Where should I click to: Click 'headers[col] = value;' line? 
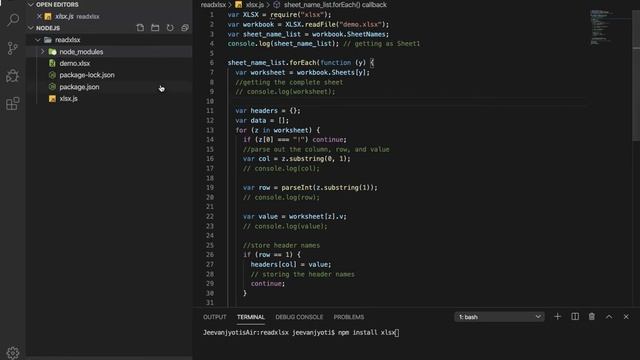tap(291, 264)
